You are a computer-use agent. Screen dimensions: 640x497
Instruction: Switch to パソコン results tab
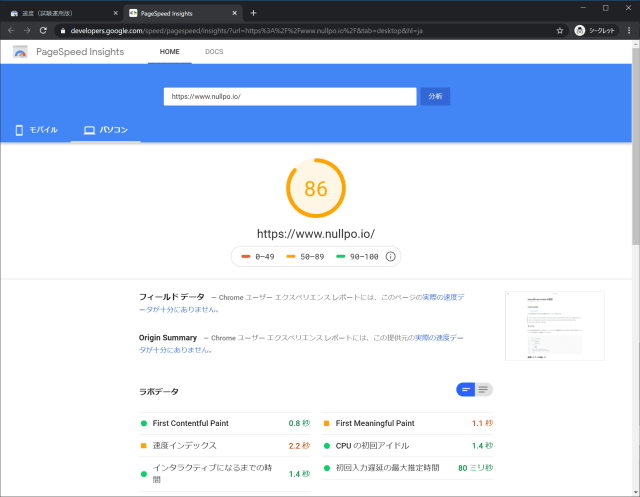point(106,130)
